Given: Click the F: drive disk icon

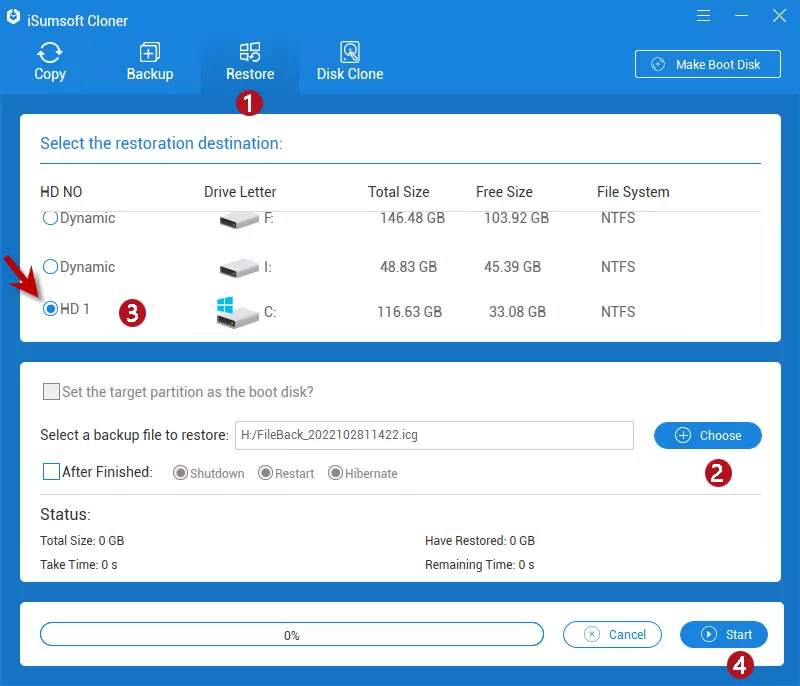Looking at the screenshot, I should click(x=237, y=219).
